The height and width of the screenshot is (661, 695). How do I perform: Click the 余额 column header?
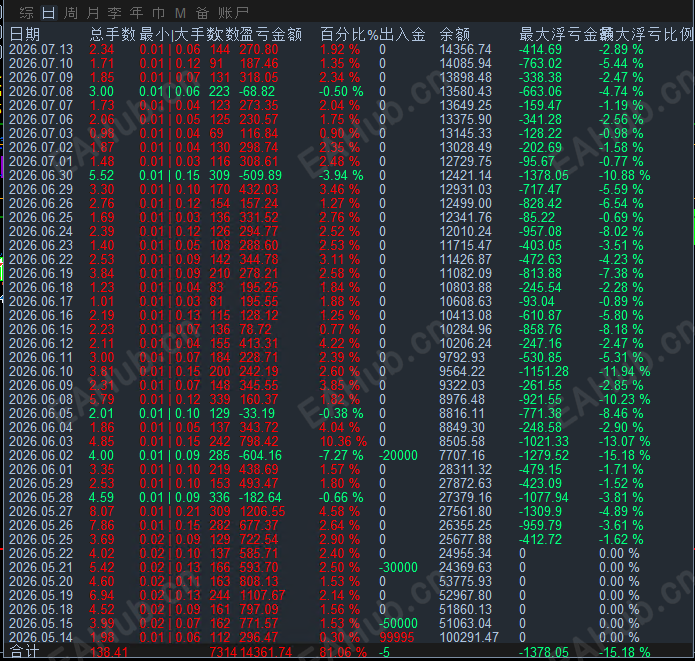point(454,34)
